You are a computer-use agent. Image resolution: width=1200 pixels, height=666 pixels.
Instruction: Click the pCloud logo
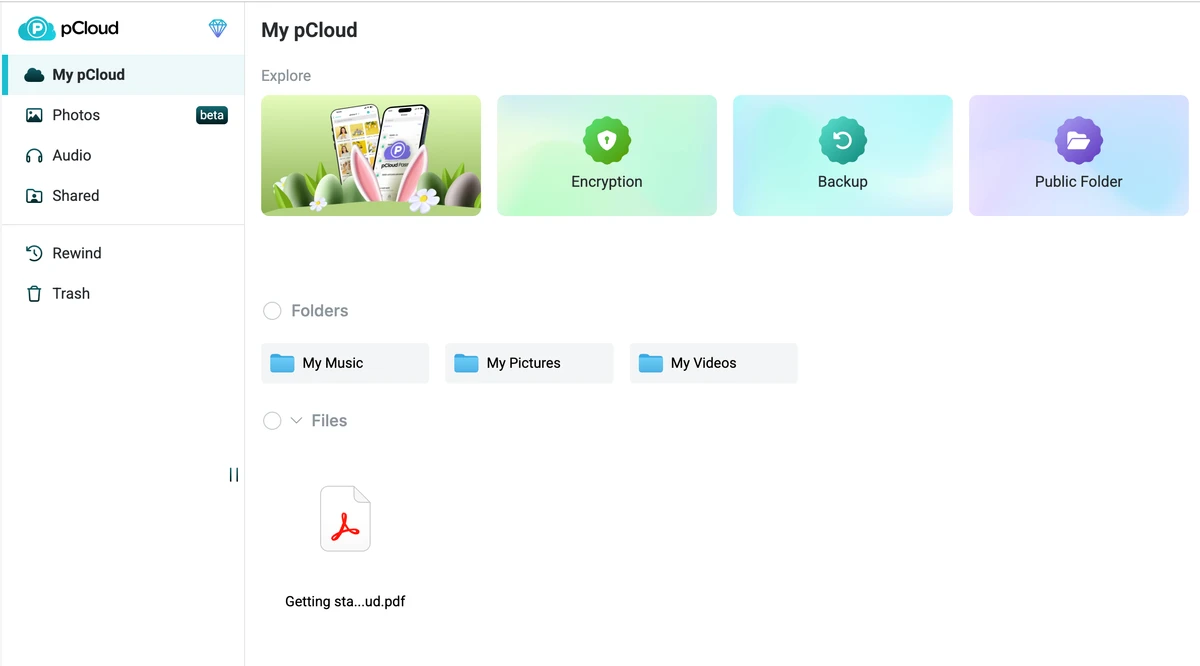click(x=68, y=29)
